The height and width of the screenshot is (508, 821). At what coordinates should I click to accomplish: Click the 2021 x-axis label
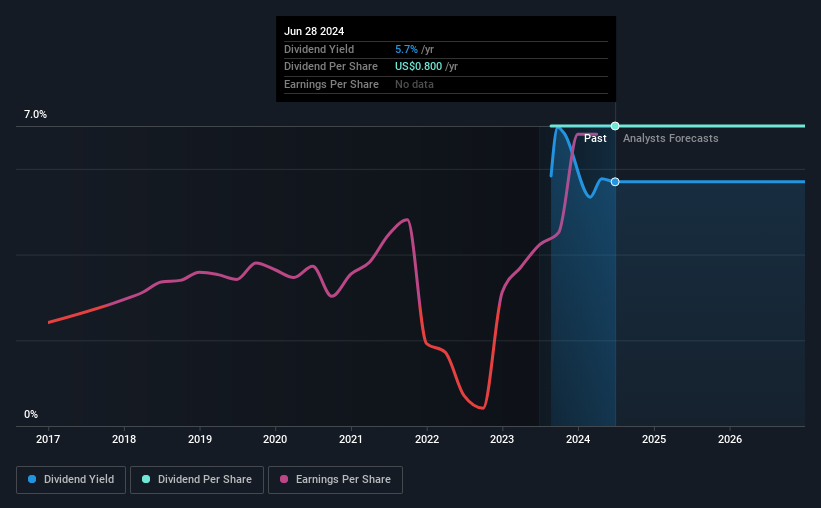(x=351, y=439)
